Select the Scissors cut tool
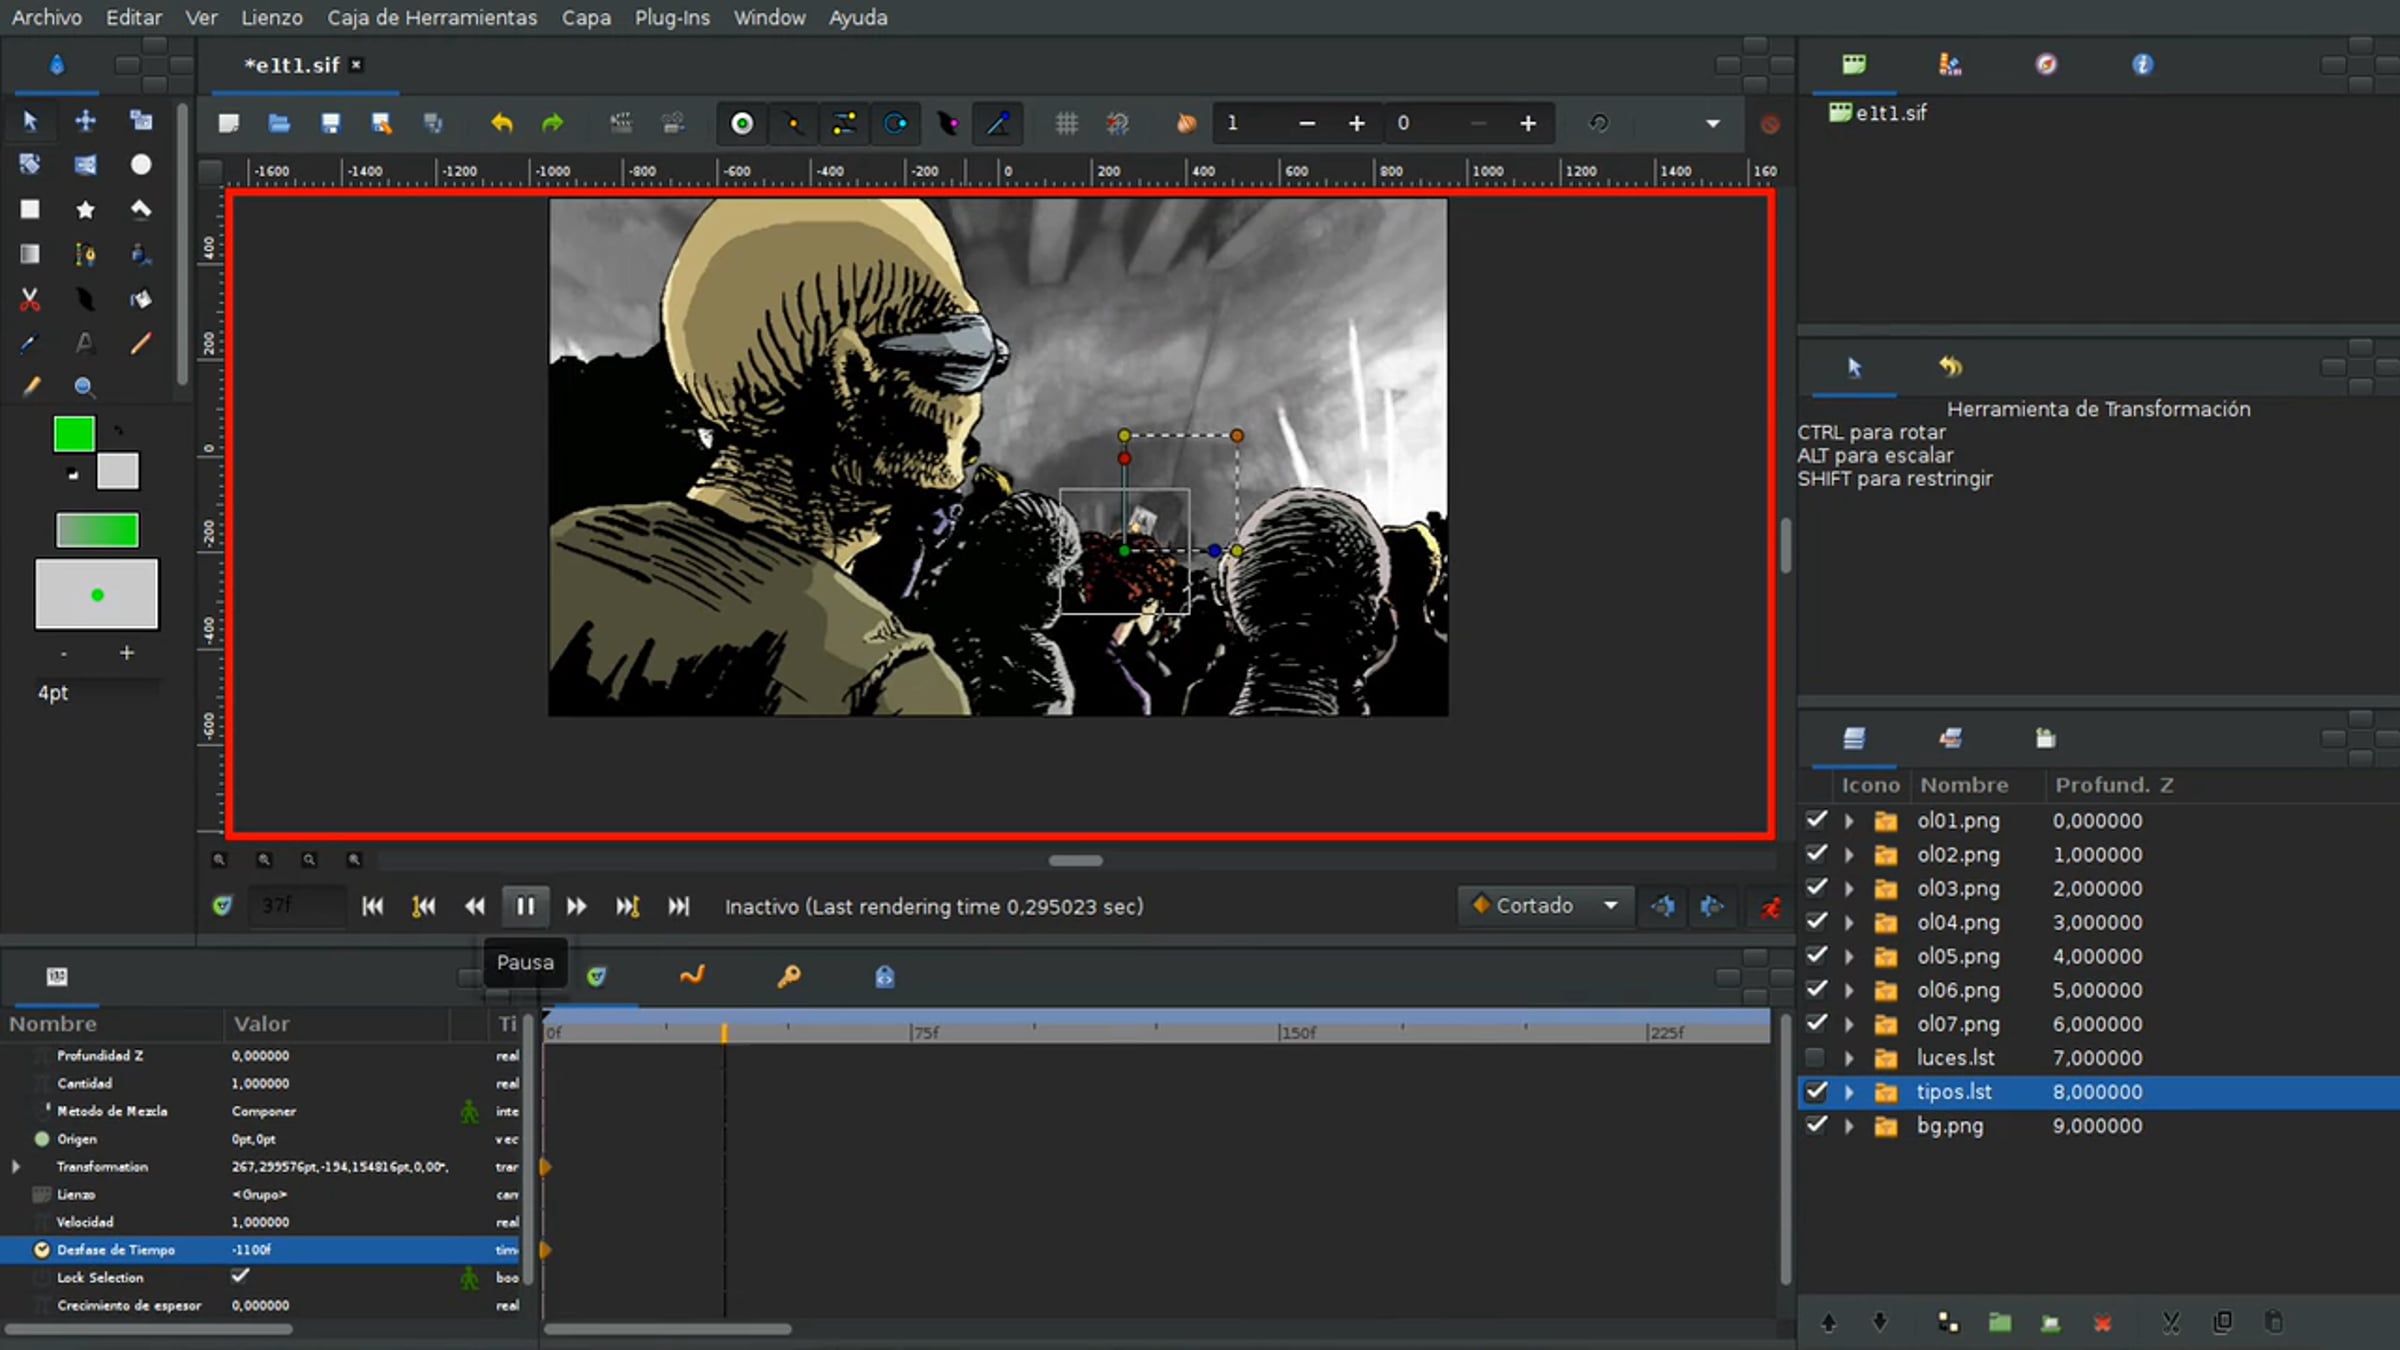The image size is (2400, 1350). coord(30,299)
